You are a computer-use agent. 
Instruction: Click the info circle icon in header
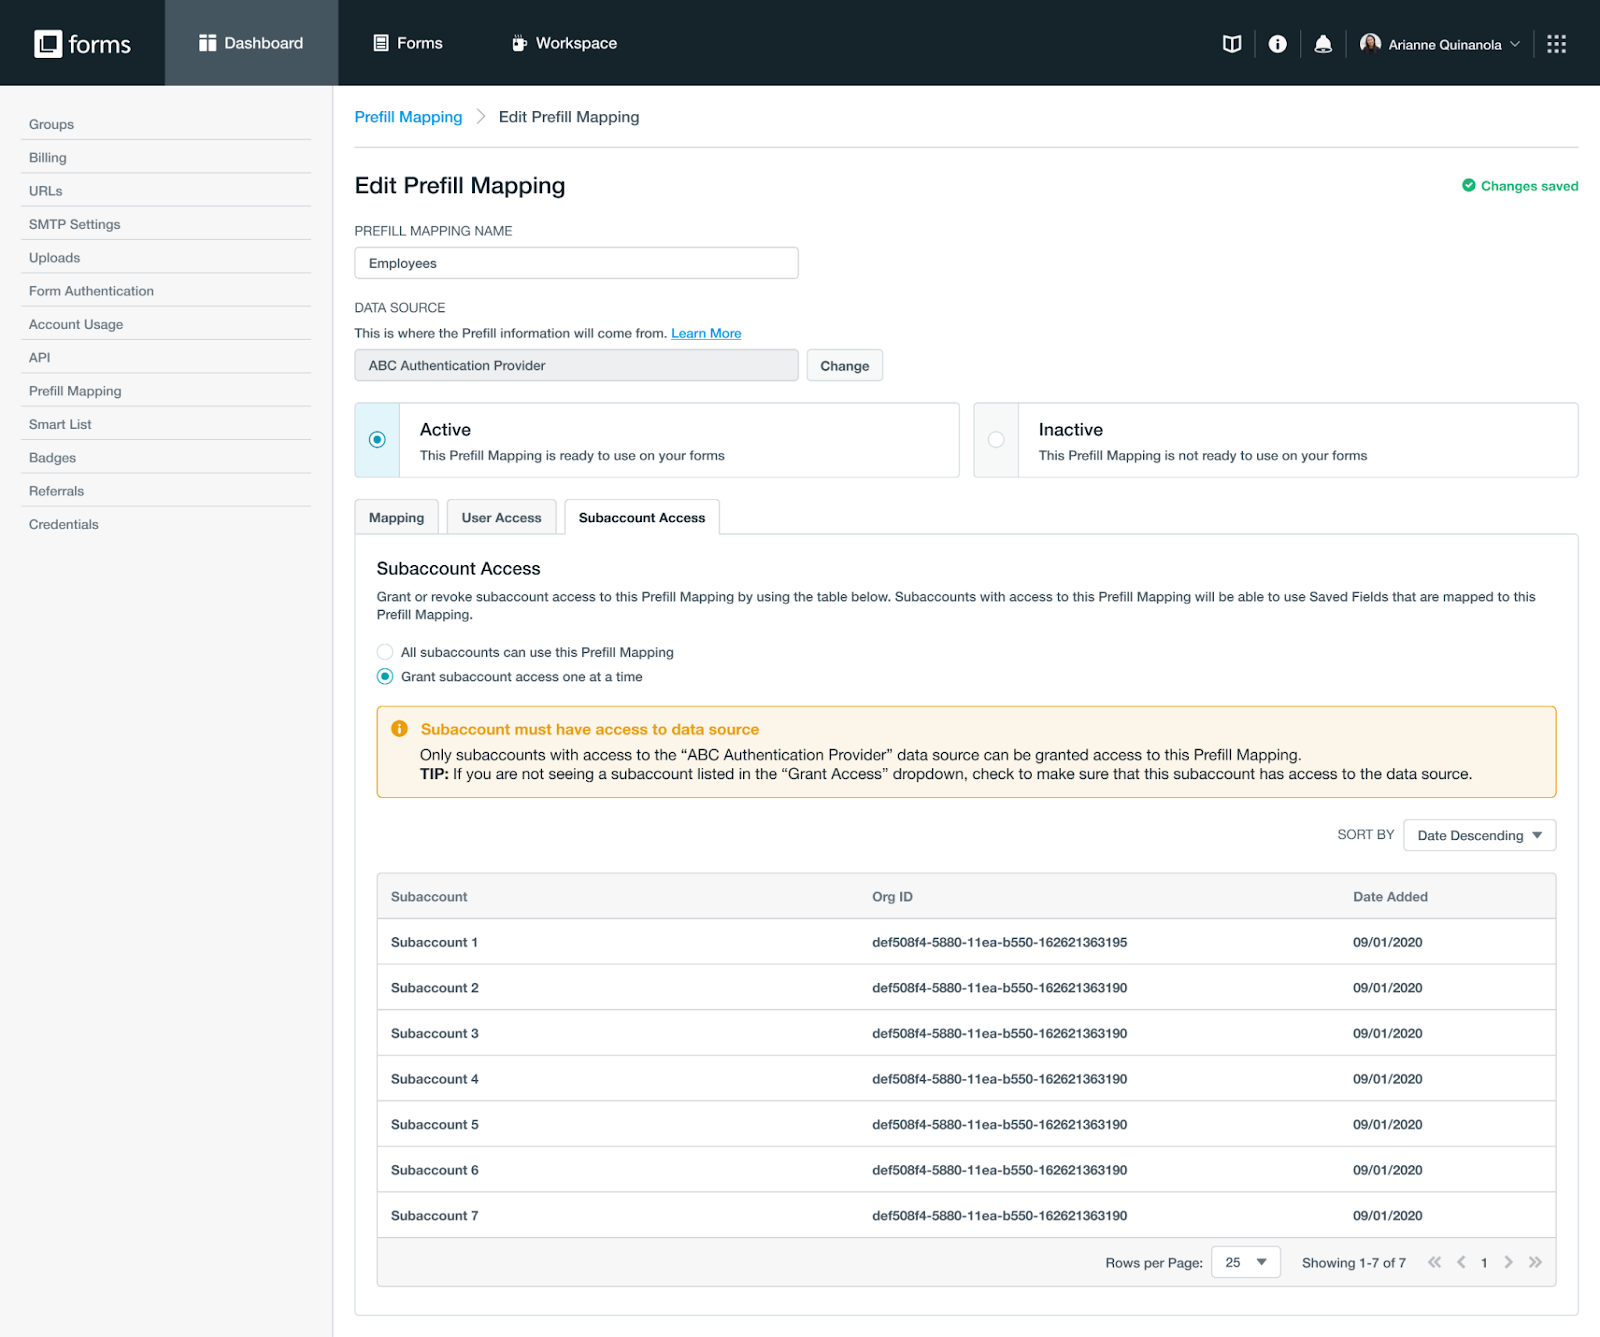1277,44
